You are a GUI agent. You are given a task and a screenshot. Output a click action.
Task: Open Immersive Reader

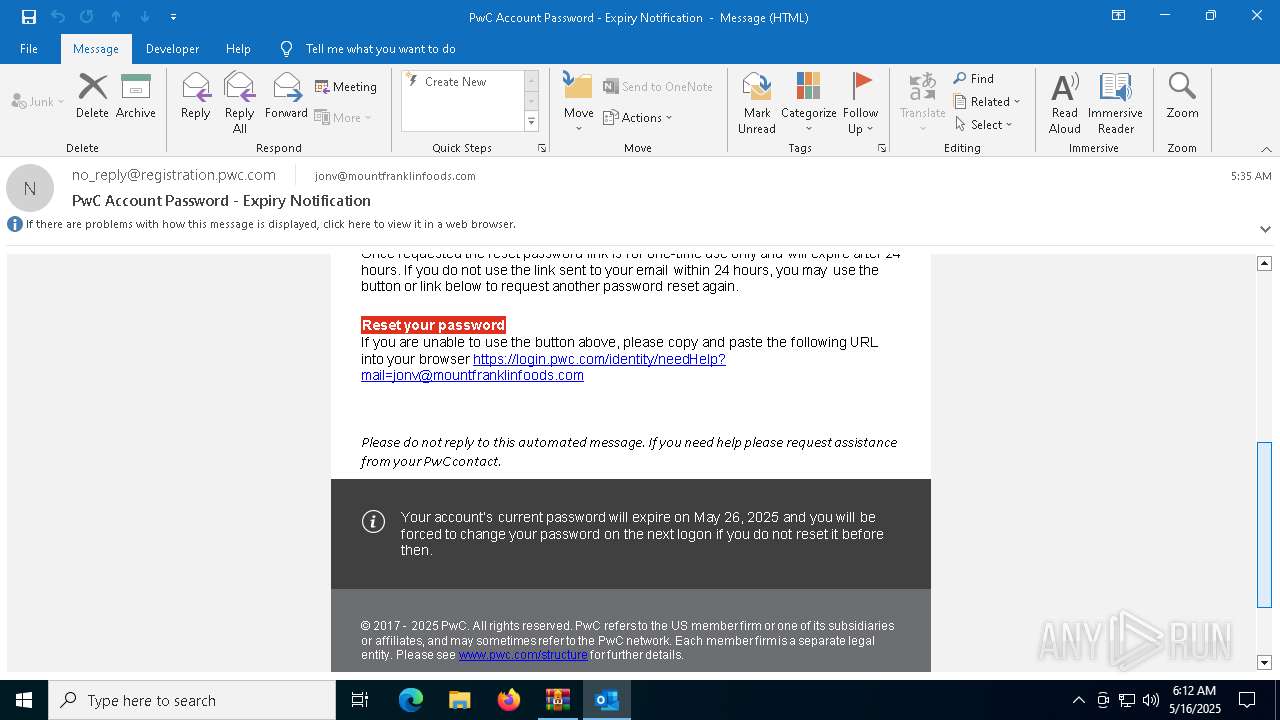click(1115, 102)
